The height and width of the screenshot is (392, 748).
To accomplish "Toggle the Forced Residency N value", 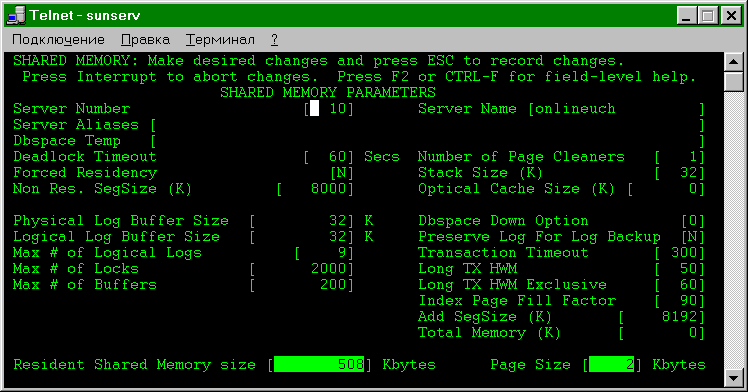I will 342,173.
